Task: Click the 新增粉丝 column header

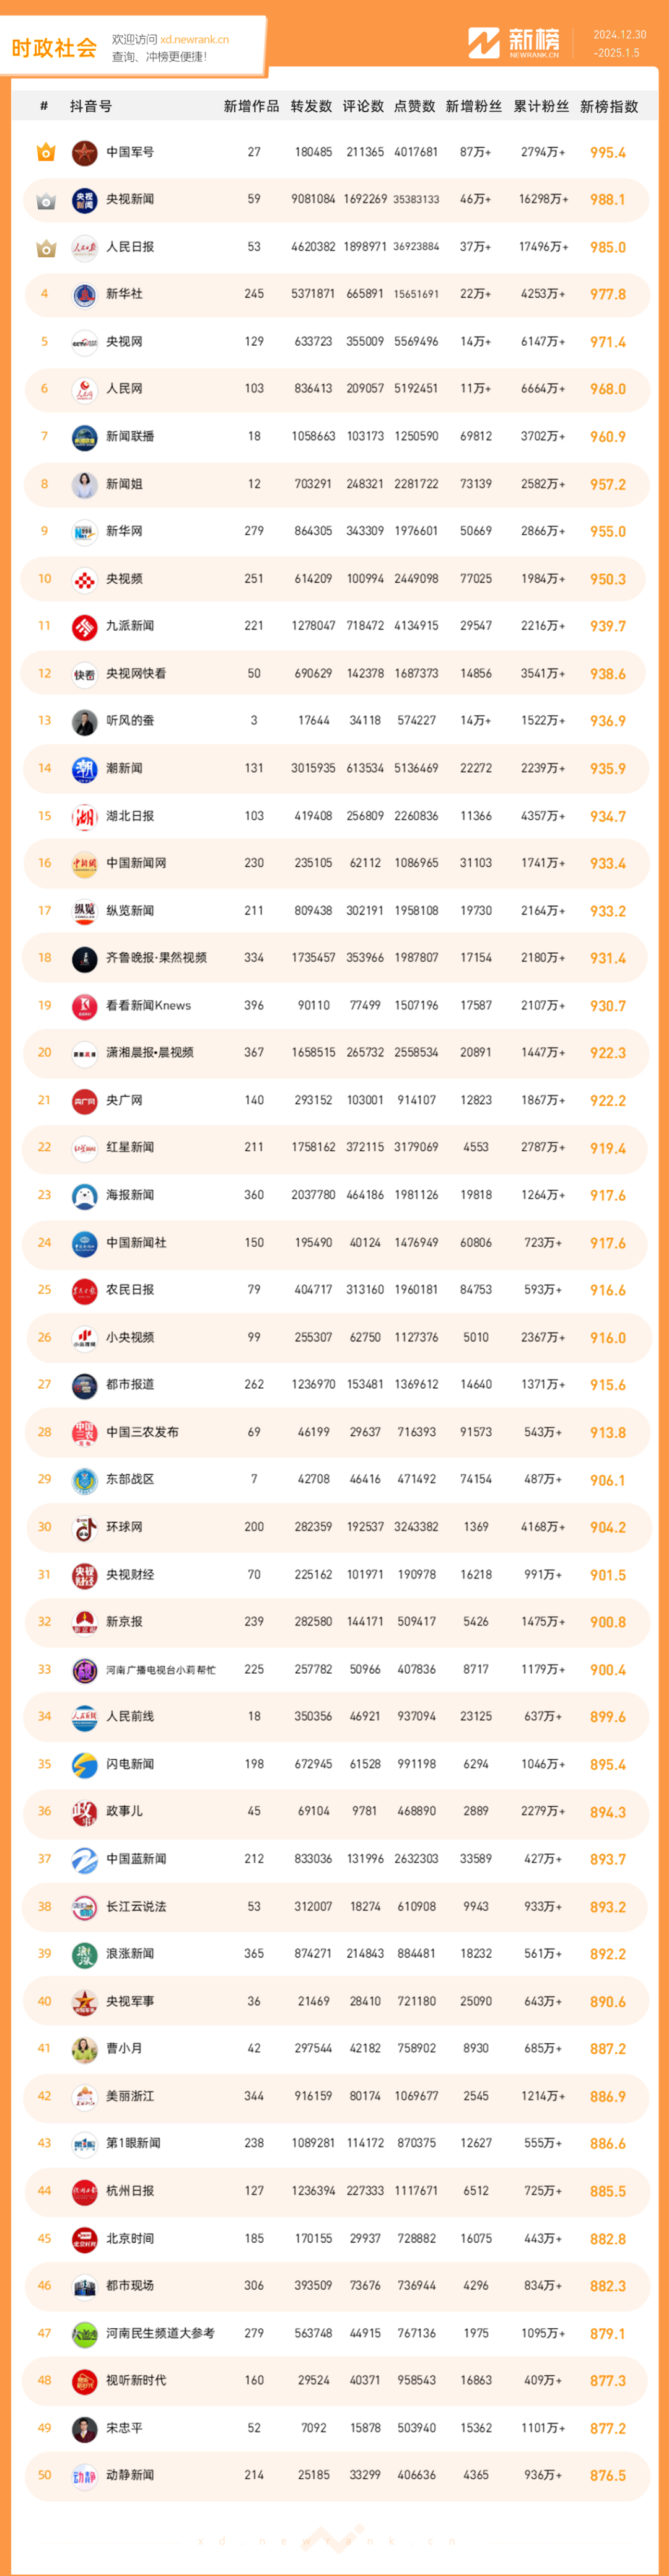Action: (x=473, y=106)
